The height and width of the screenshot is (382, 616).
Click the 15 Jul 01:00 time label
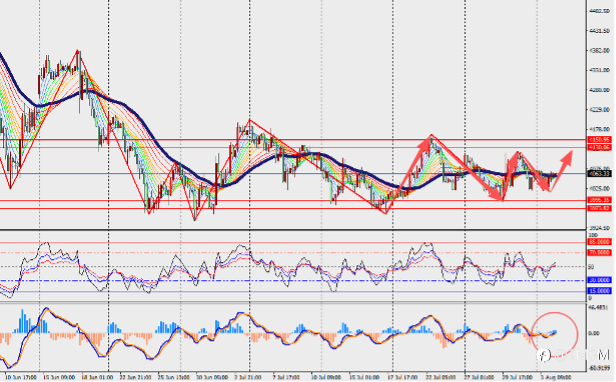tap(365, 378)
